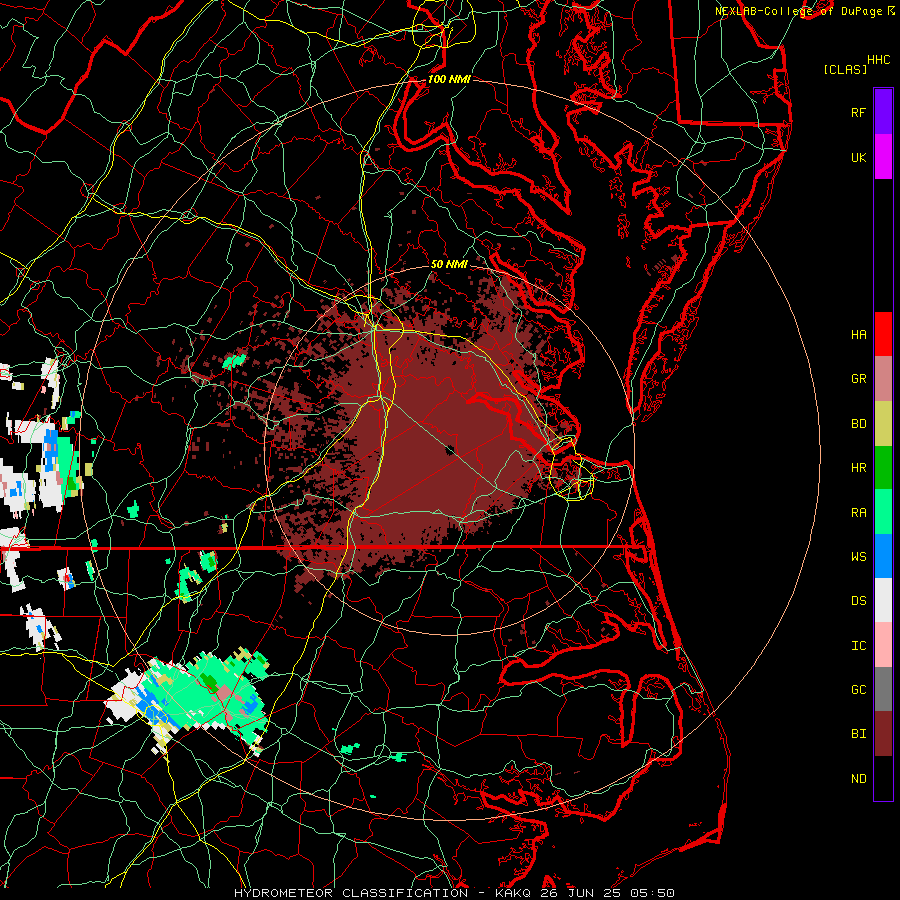Click the "UK" legend label

tap(858, 157)
